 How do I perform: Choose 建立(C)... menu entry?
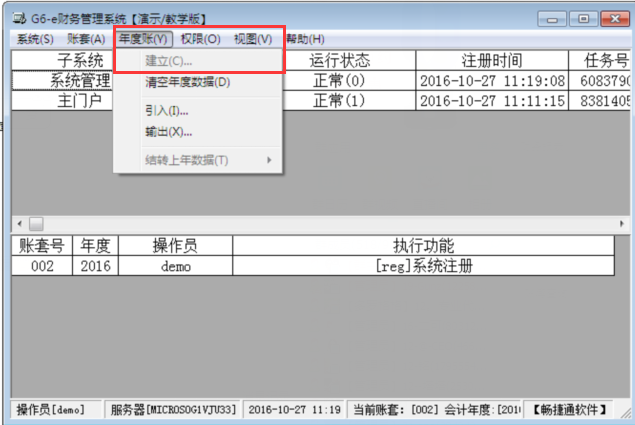coord(198,61)
